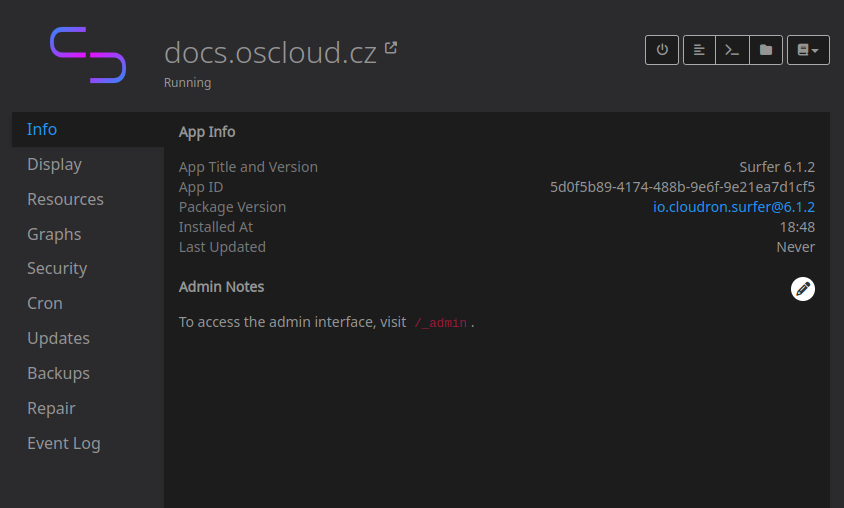Open the Backups section
Image resolution: width=844 pixels, height=508 pixels.
pos(58,373)
